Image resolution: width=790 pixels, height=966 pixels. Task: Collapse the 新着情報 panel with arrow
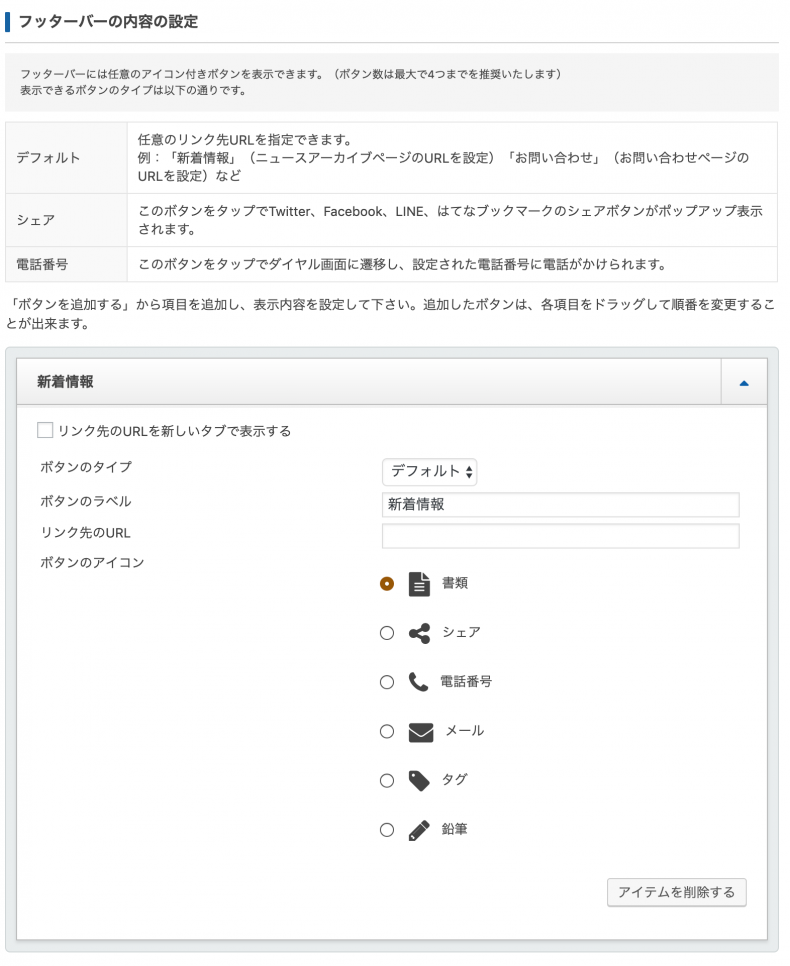[x=744, y=382]
